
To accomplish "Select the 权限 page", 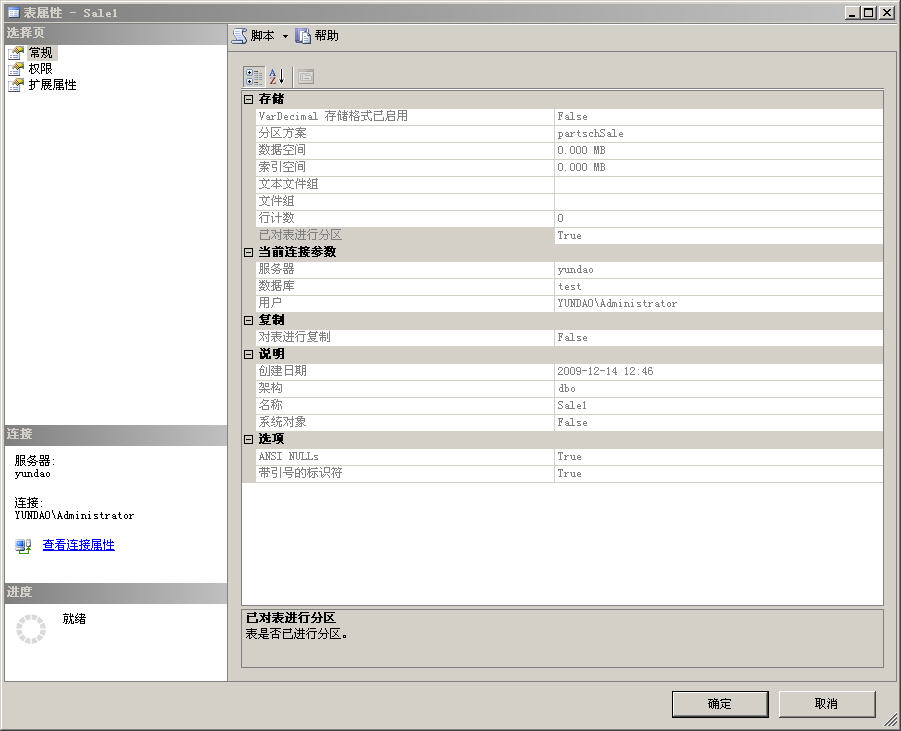I will point(40,69).
